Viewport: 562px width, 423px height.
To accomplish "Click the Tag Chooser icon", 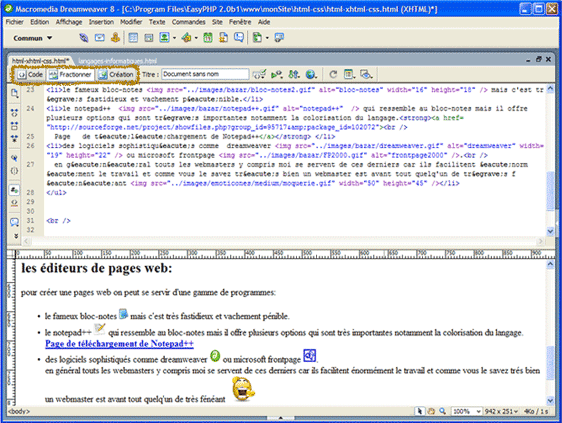I will tap(279, 37).
